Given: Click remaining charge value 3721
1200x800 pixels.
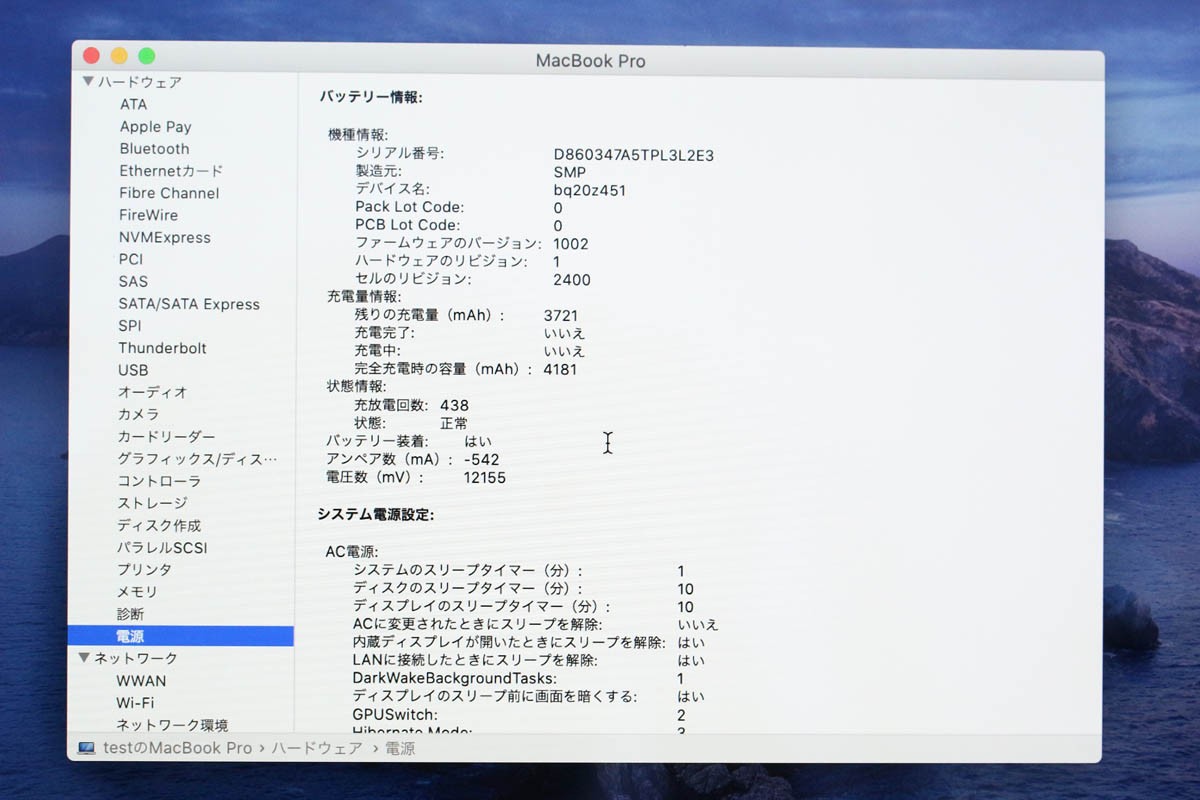Looking at the screenshot, I should [x=561, y=316].
